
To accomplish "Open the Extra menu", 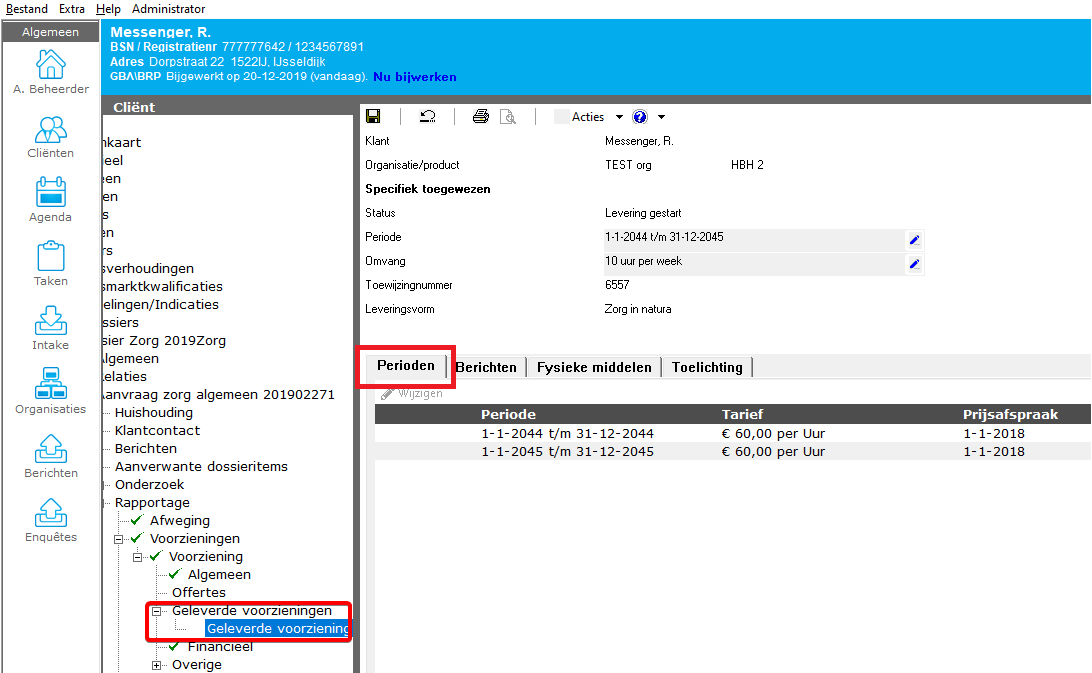I will [x=72, y=9].
